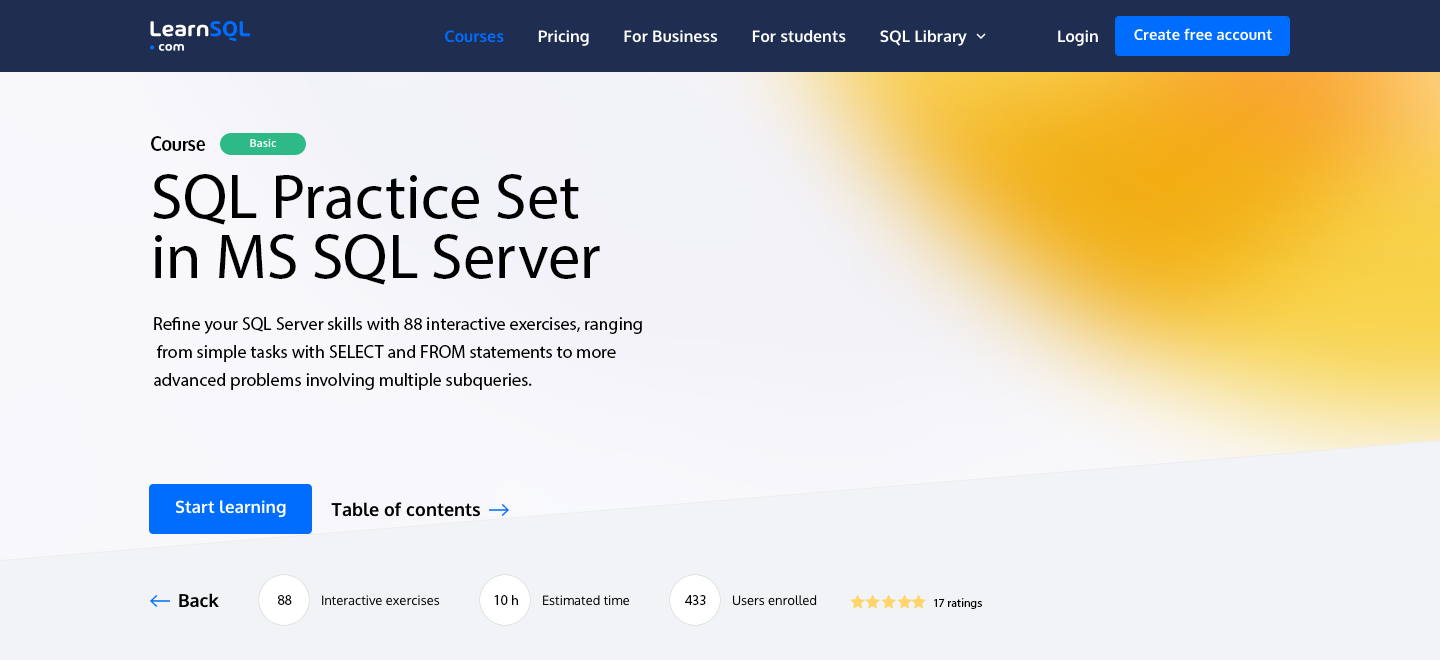Click the Estimated time label

pyautogui.click(x=586, y=600)
